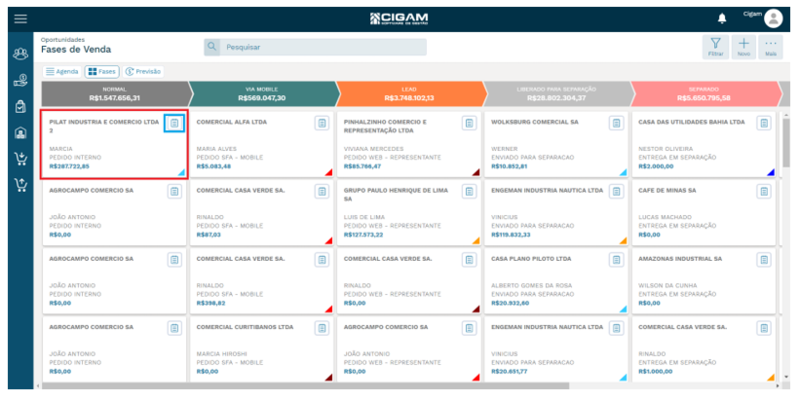
Task: Open the notifications bell
Action: [722, 19]
